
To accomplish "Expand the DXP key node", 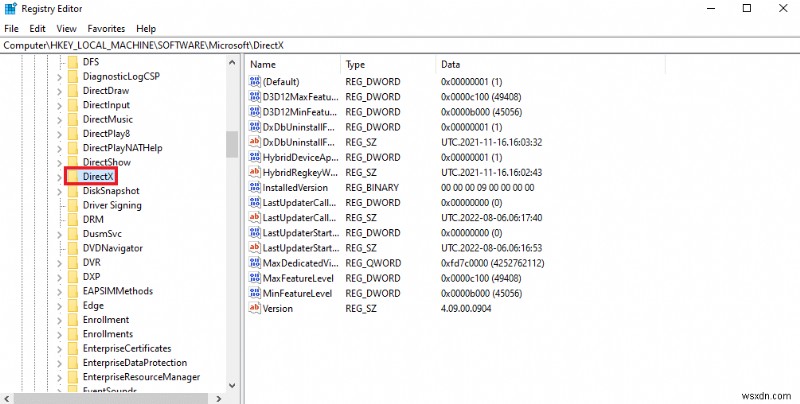I will coord(59,277).
